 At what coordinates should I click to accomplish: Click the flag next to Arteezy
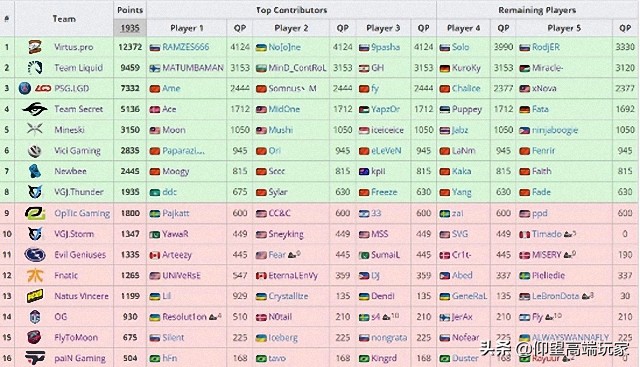click(x=155, y=256)
